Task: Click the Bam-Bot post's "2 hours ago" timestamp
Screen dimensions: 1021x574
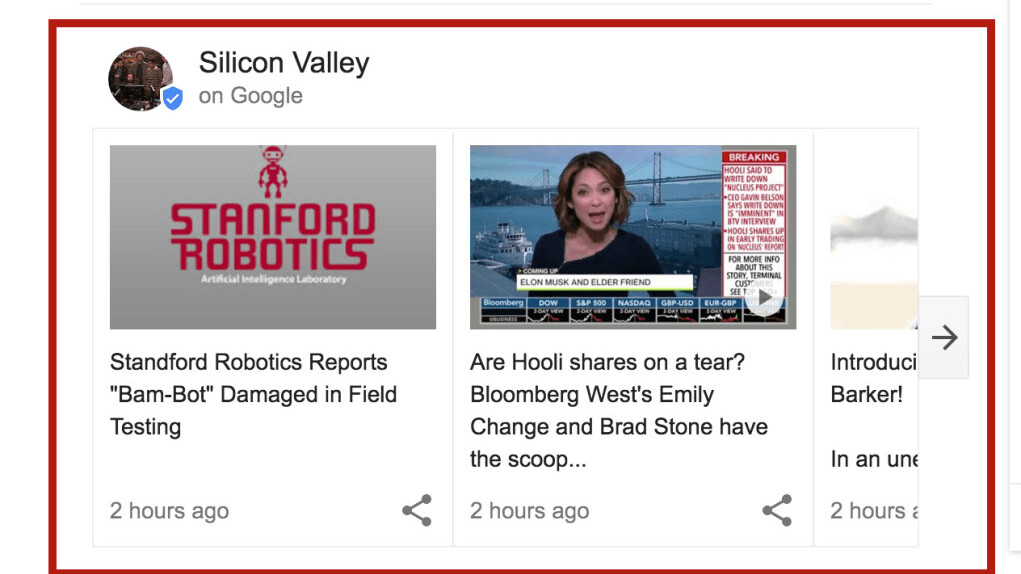Action: click(169, 511)
